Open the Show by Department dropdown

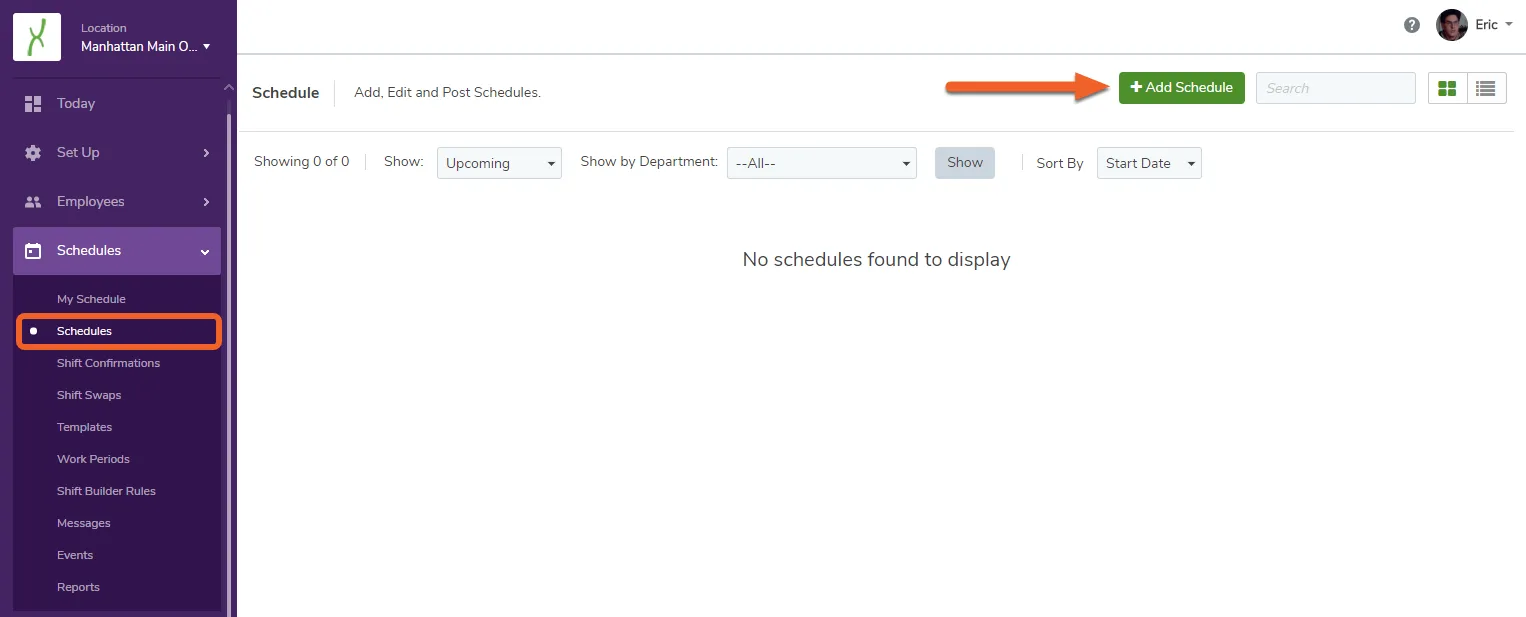(x=822, y=163)
